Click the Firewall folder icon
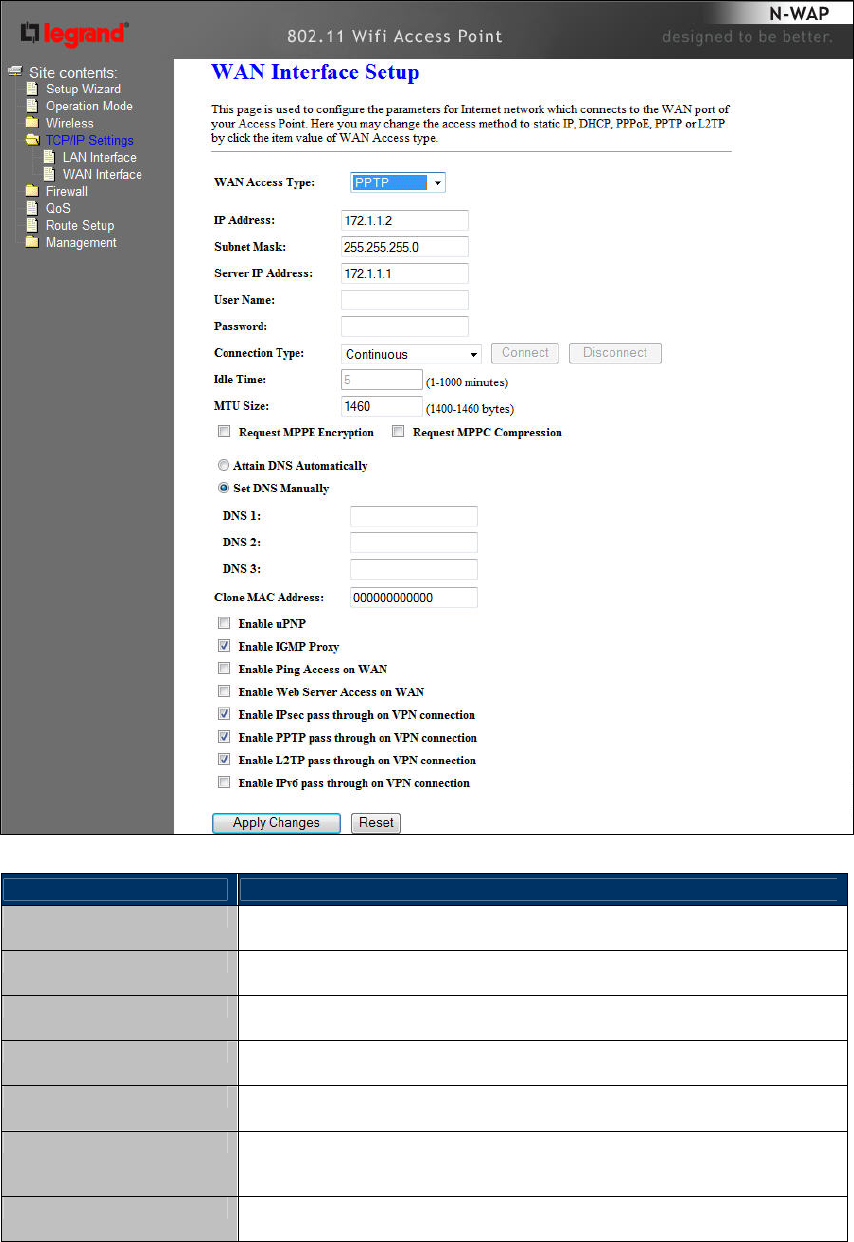854x1242 pixels. pos(32,191)
